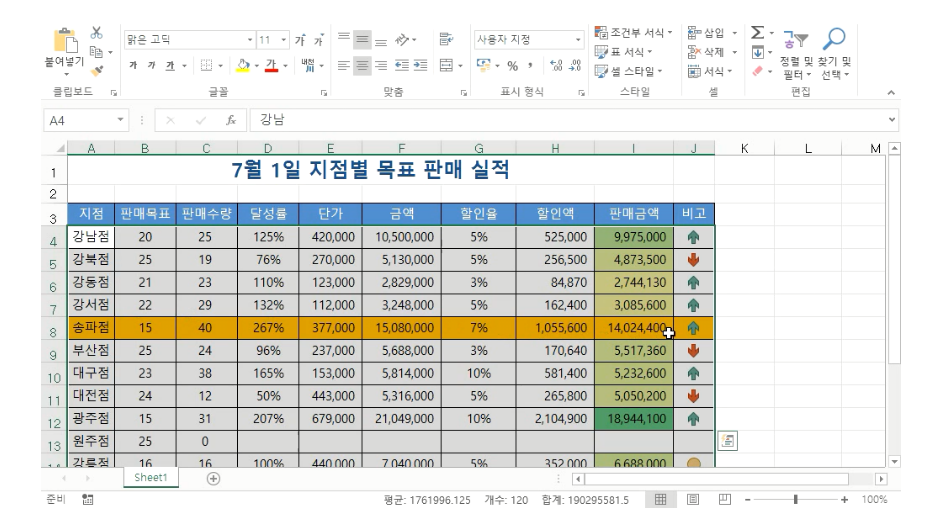This screenshot has height=530, width=942.
Task: Click the increase decimal icon
Action: click(x=556, y=65)
